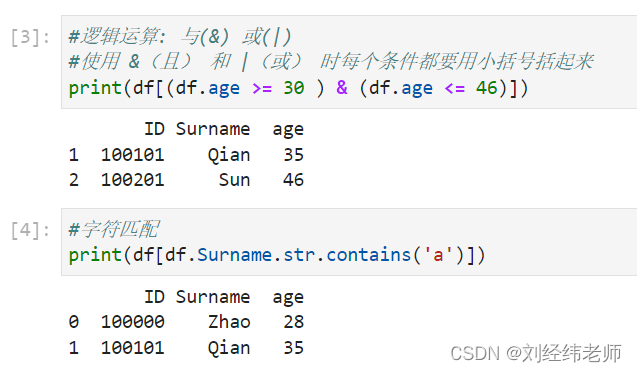637x372 pixels.
Task: Click the cell 3 prompt label
Action: pyautogui.click(x=30, y=37)
